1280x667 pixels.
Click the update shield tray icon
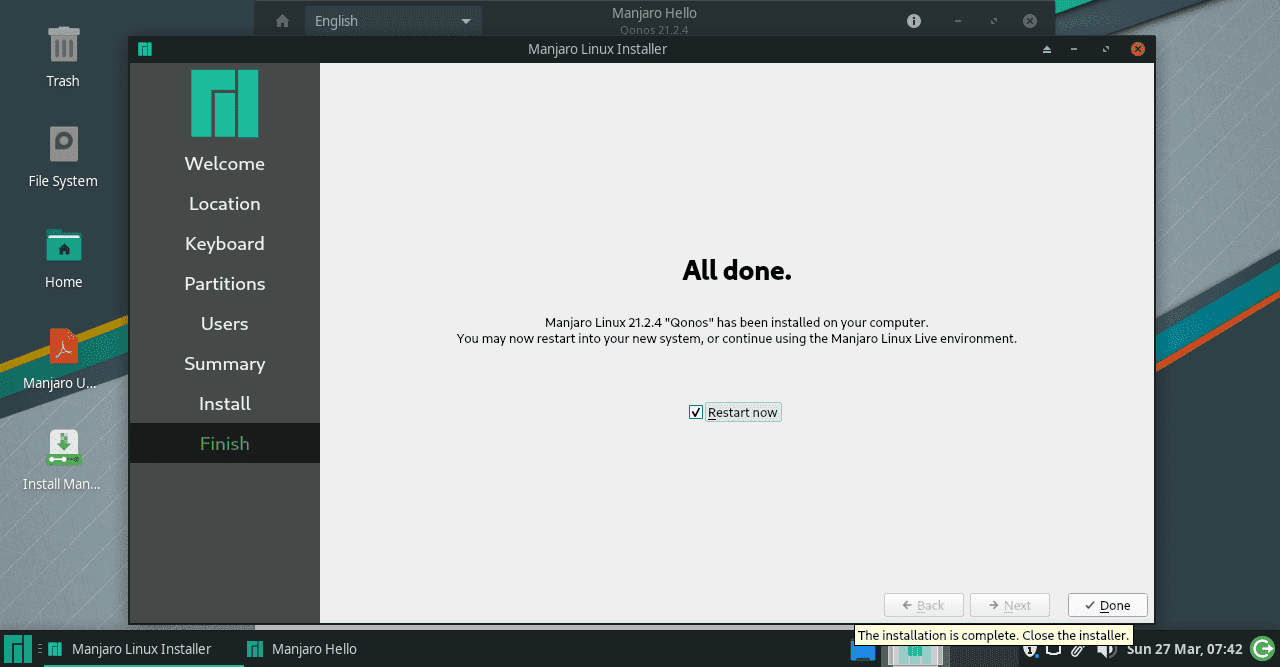pos(1029,650)
